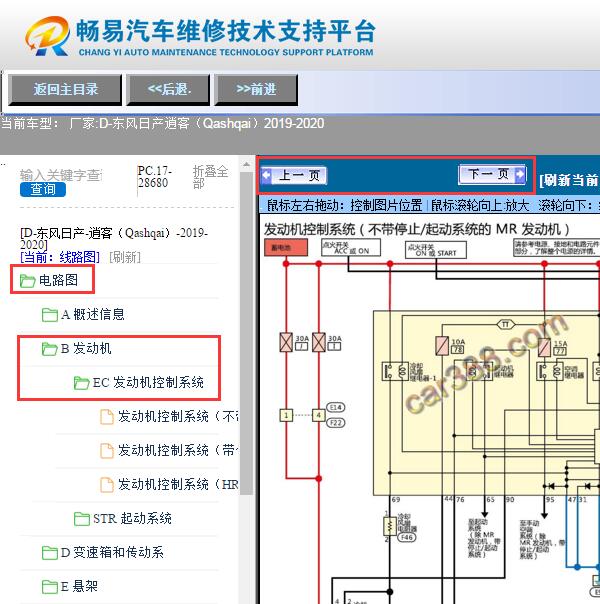Click sidebar scrollbar up arrow
The image size is (600, 604).
(246, 165)
